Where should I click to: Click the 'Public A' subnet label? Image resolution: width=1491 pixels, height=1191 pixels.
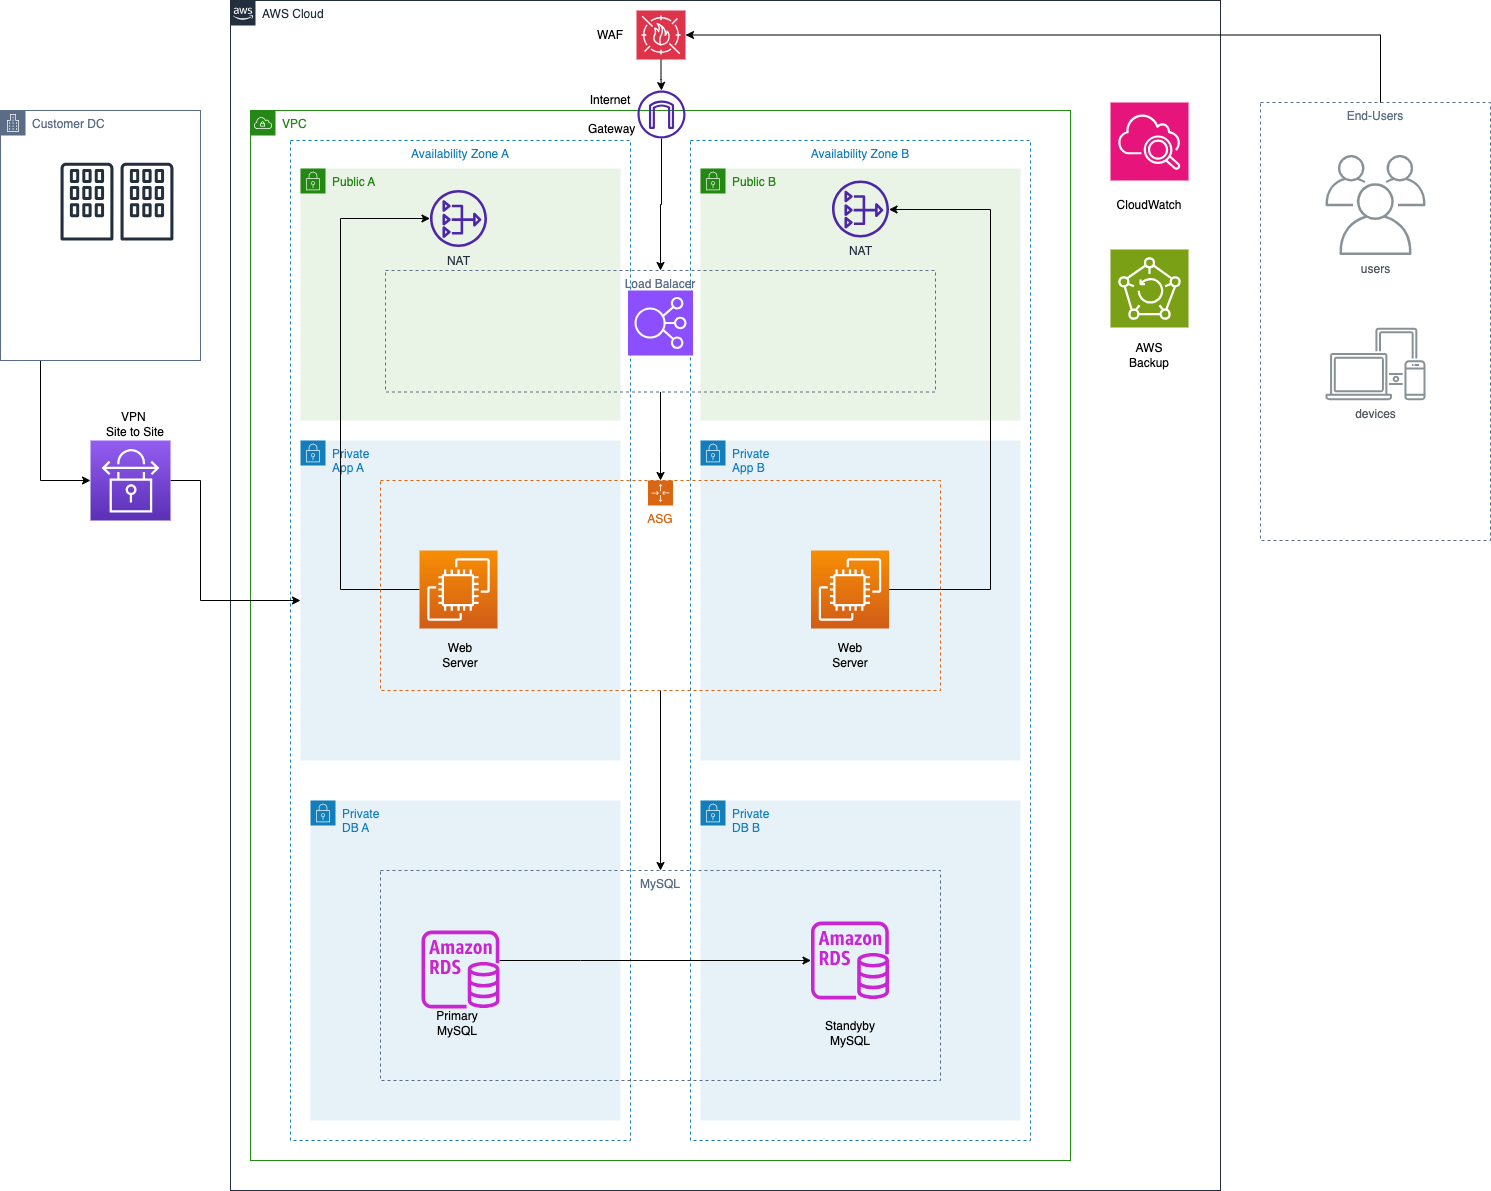(x=353, y=182)
